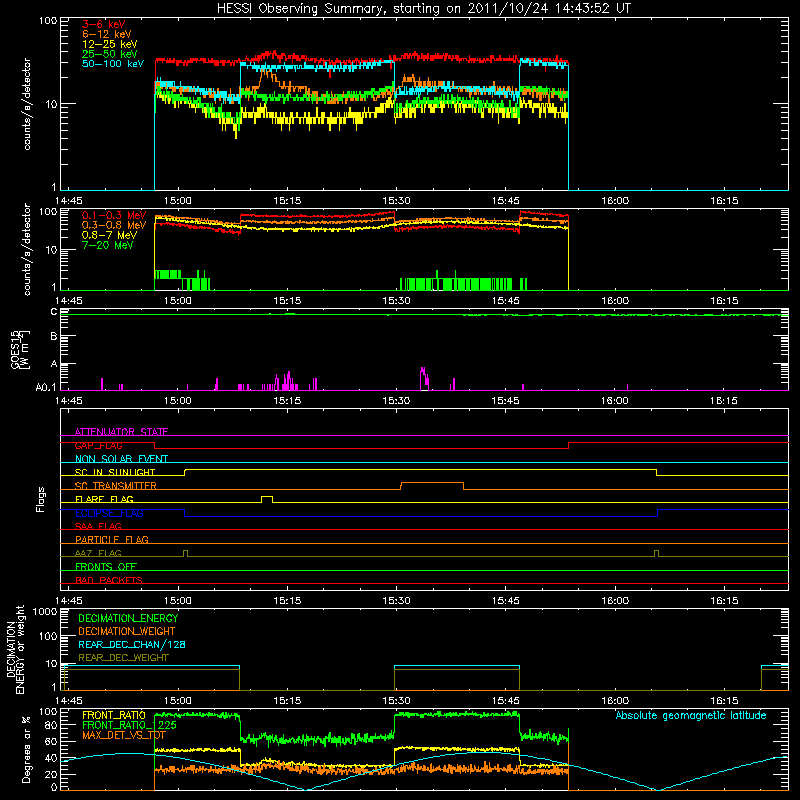Click the 0.1-0.3 MeV legend entry
Screen dimensions: 800x800
(x=114, y=215)
